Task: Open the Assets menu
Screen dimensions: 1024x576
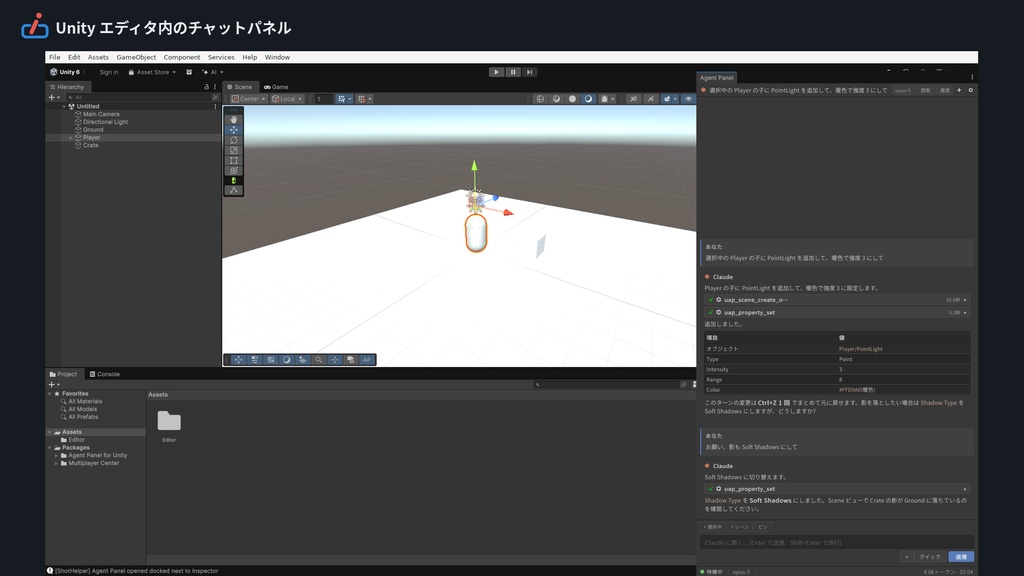Action: point(98,57)
